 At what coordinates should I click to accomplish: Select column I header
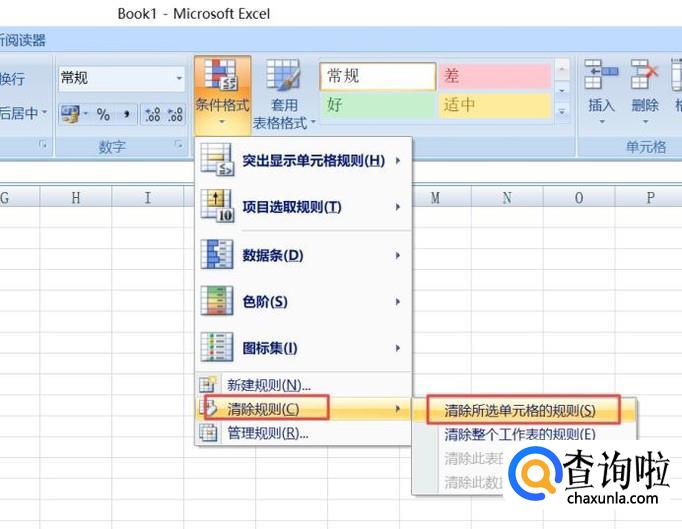tap(147, 198)
